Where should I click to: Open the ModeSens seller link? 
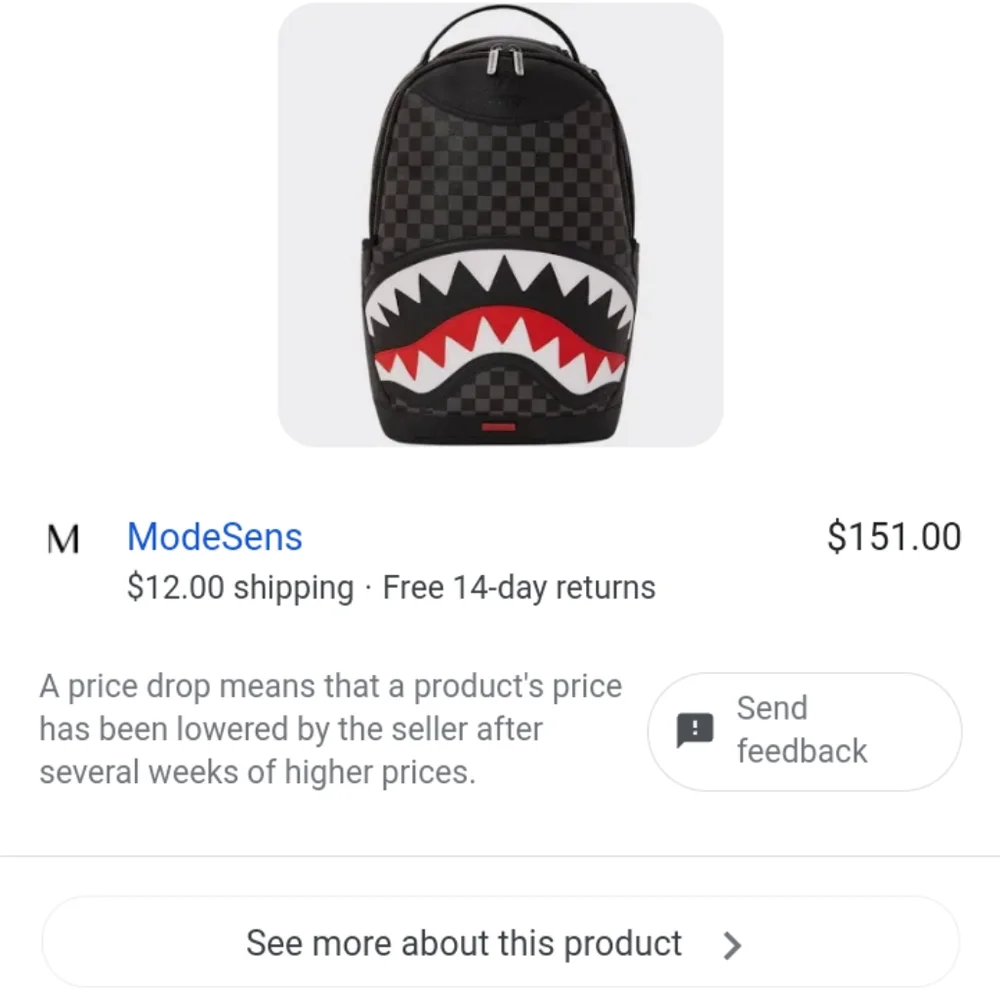point(214,537)
